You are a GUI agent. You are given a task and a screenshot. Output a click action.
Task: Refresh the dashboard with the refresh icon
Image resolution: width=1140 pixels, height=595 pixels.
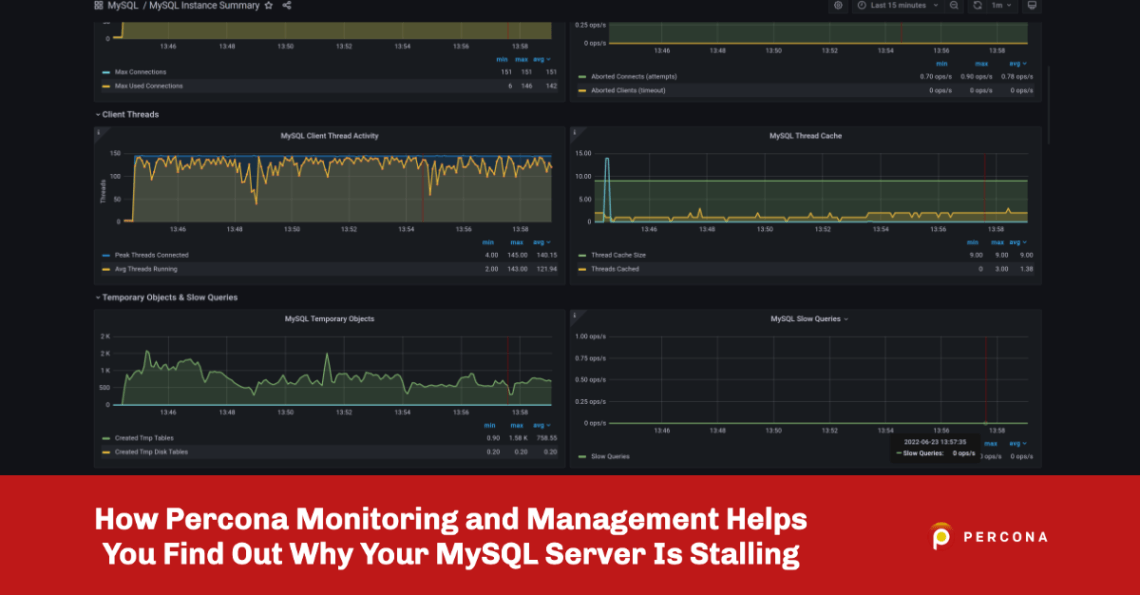pos(977,6)
